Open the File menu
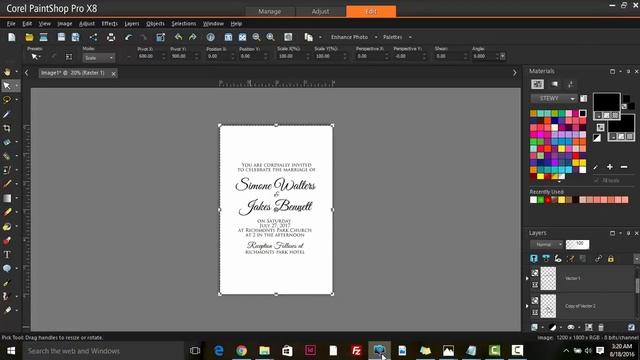 (11, 24)
